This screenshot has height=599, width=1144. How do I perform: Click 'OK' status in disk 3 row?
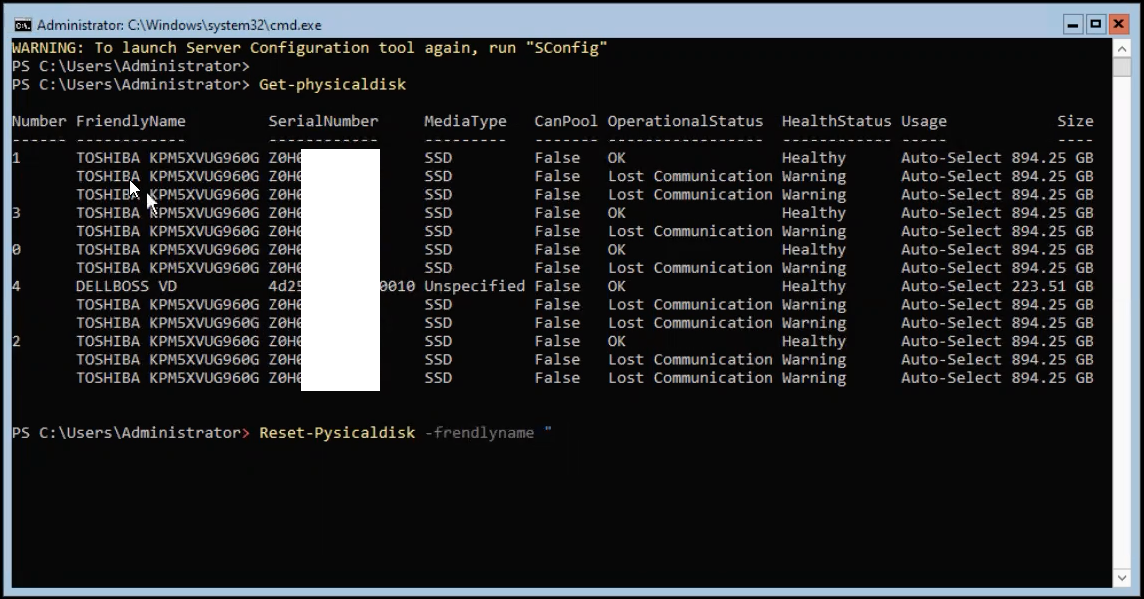[617, 213]
